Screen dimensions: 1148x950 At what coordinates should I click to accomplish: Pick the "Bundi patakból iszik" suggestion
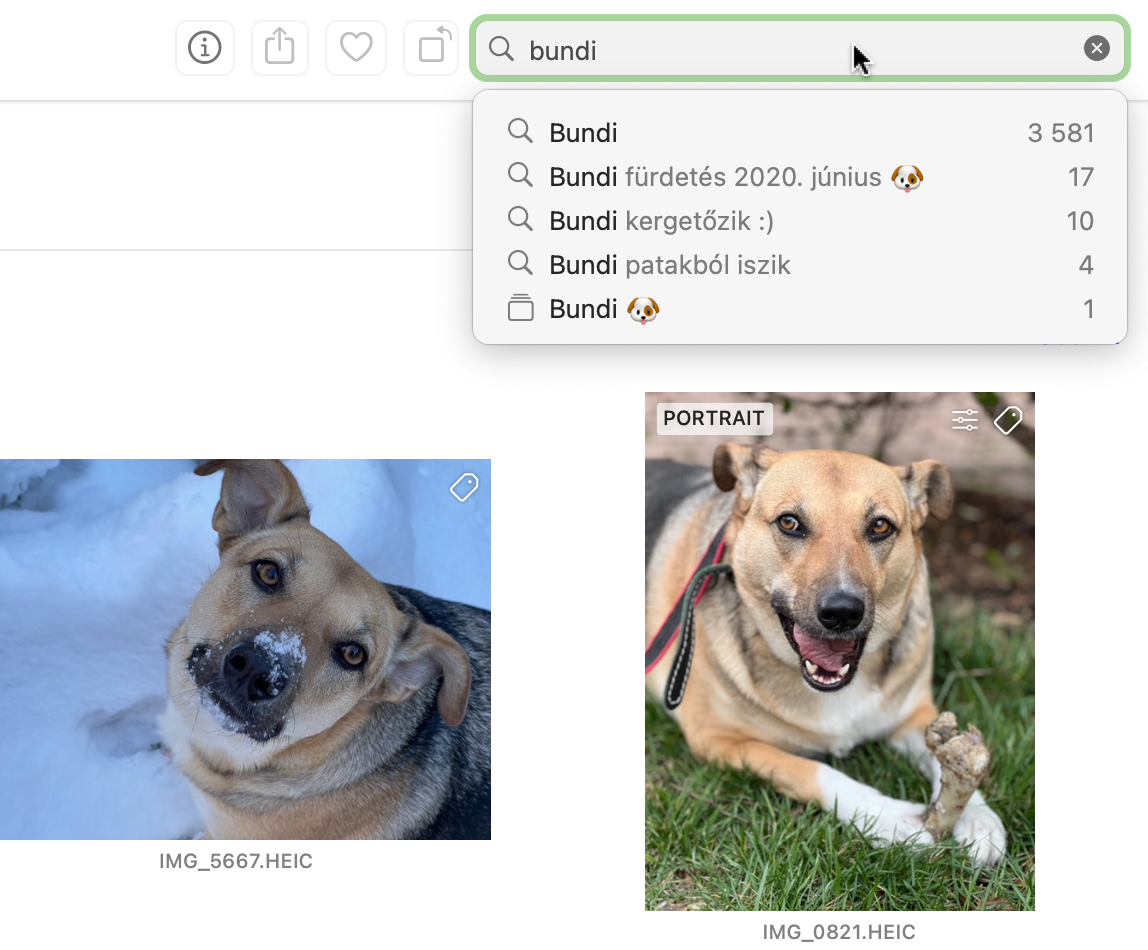(800, 264)
